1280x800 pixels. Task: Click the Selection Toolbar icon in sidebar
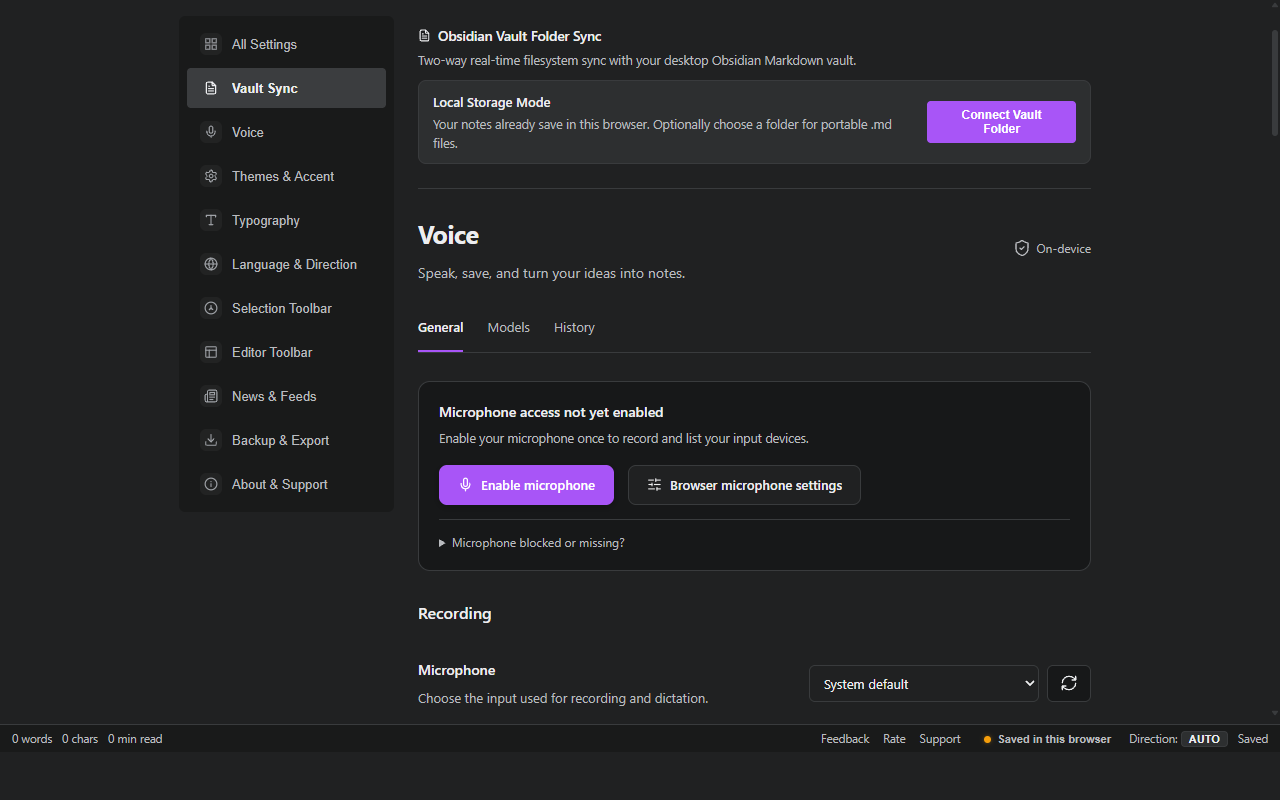pos(211,308)
